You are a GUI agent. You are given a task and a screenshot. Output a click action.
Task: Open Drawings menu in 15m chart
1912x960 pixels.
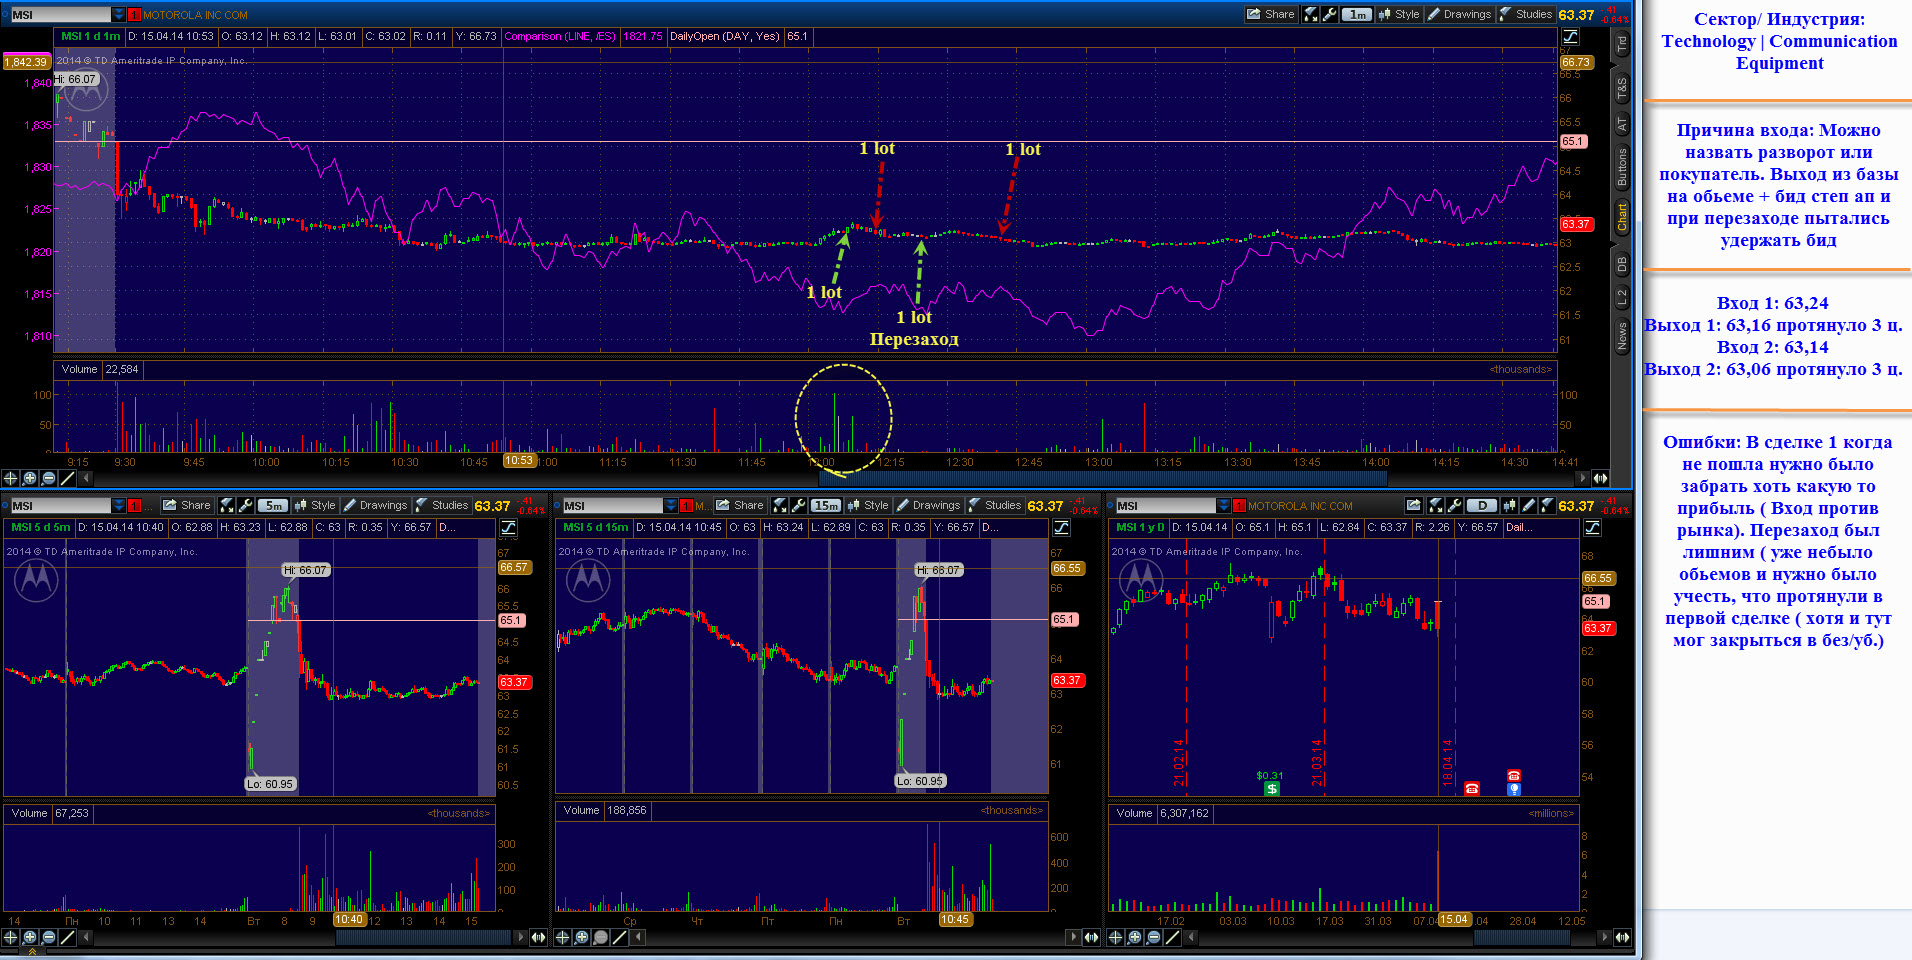[928, 505]
